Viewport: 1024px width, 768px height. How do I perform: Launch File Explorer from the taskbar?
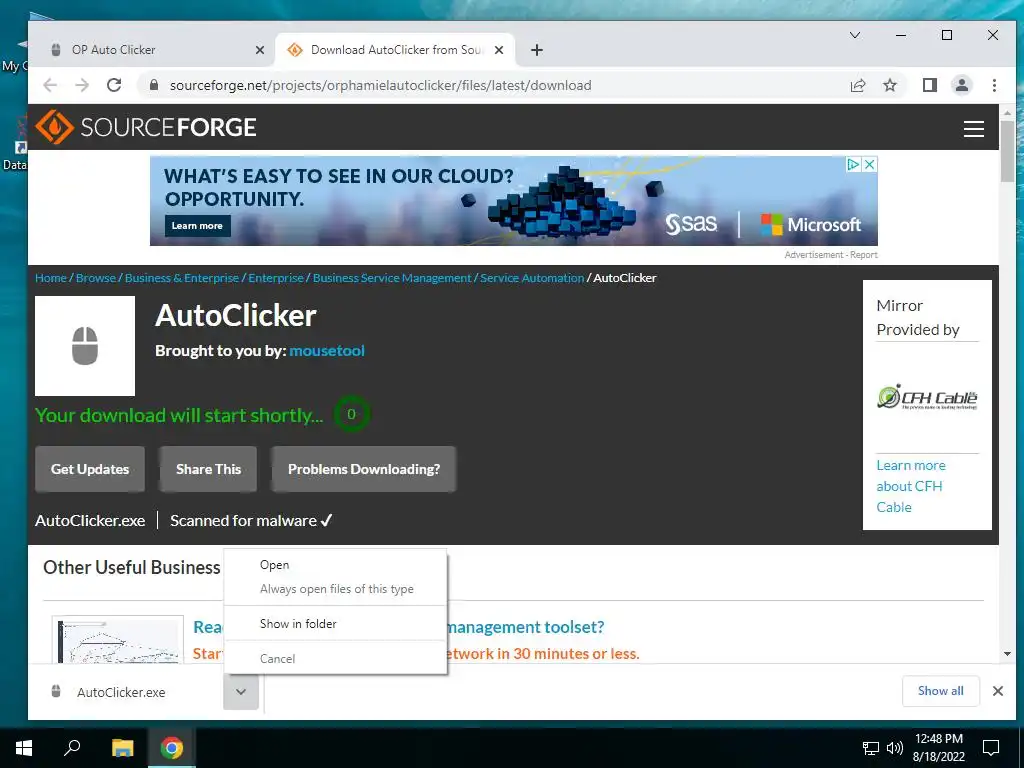[122, 748]
